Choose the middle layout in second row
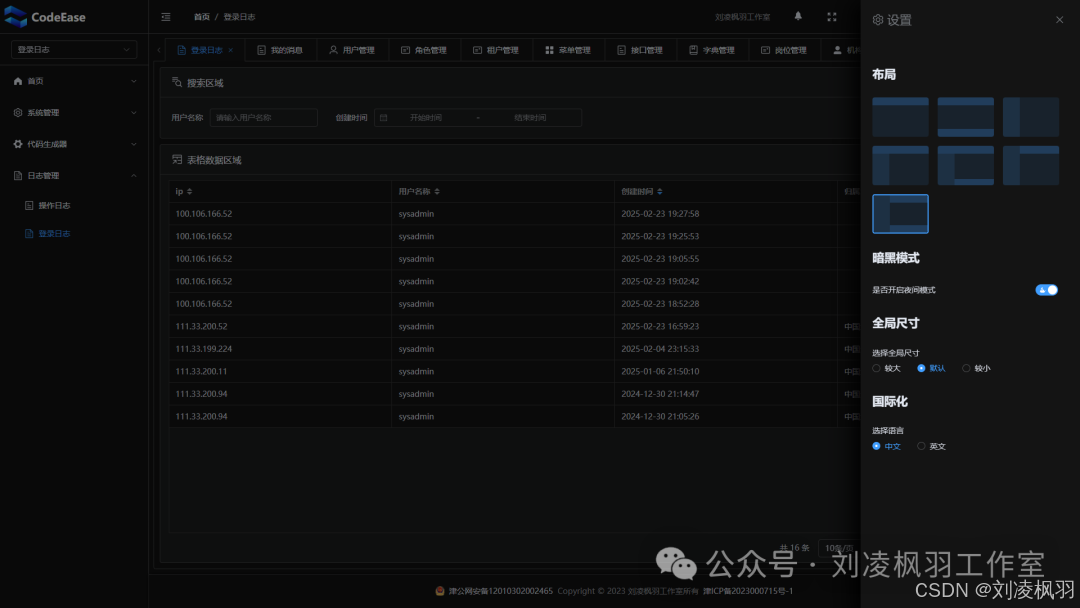 966,165
